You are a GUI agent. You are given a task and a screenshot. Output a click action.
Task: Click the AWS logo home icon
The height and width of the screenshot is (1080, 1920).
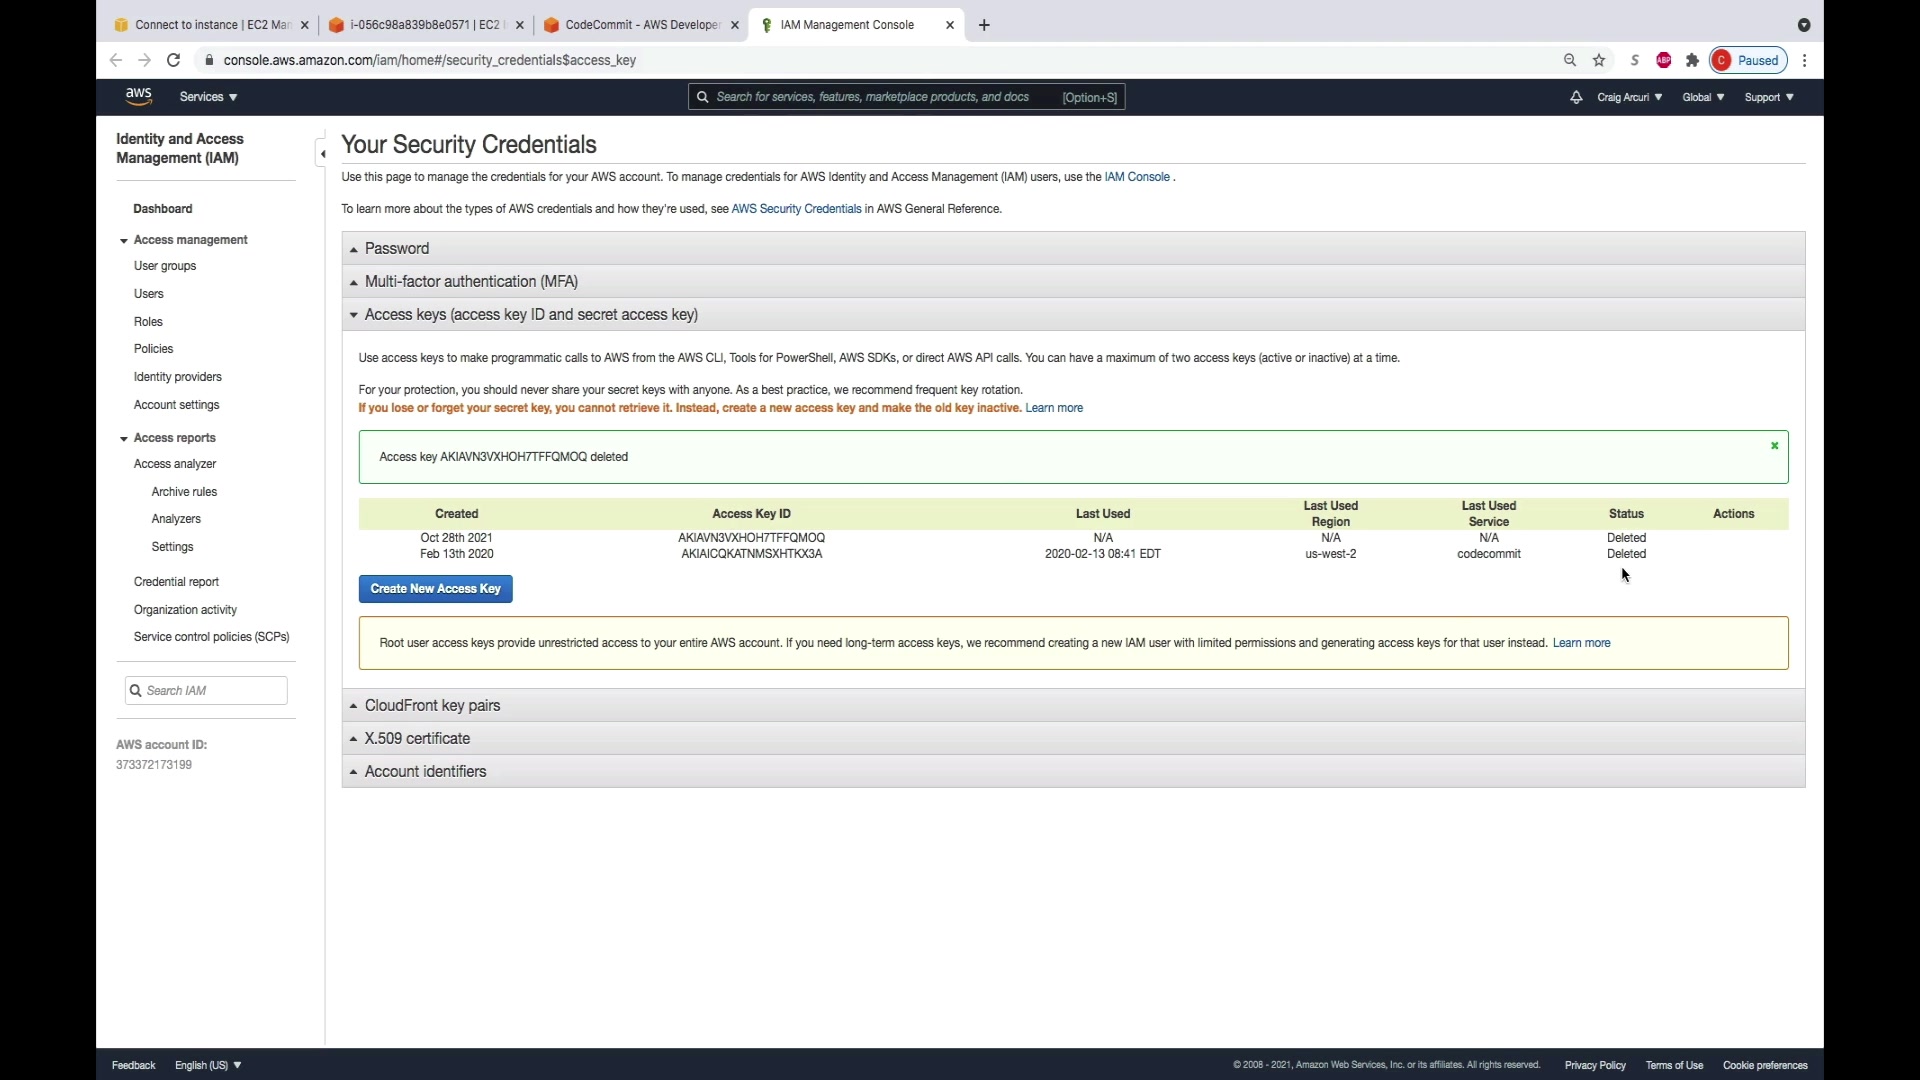click(x=138, y=96)
